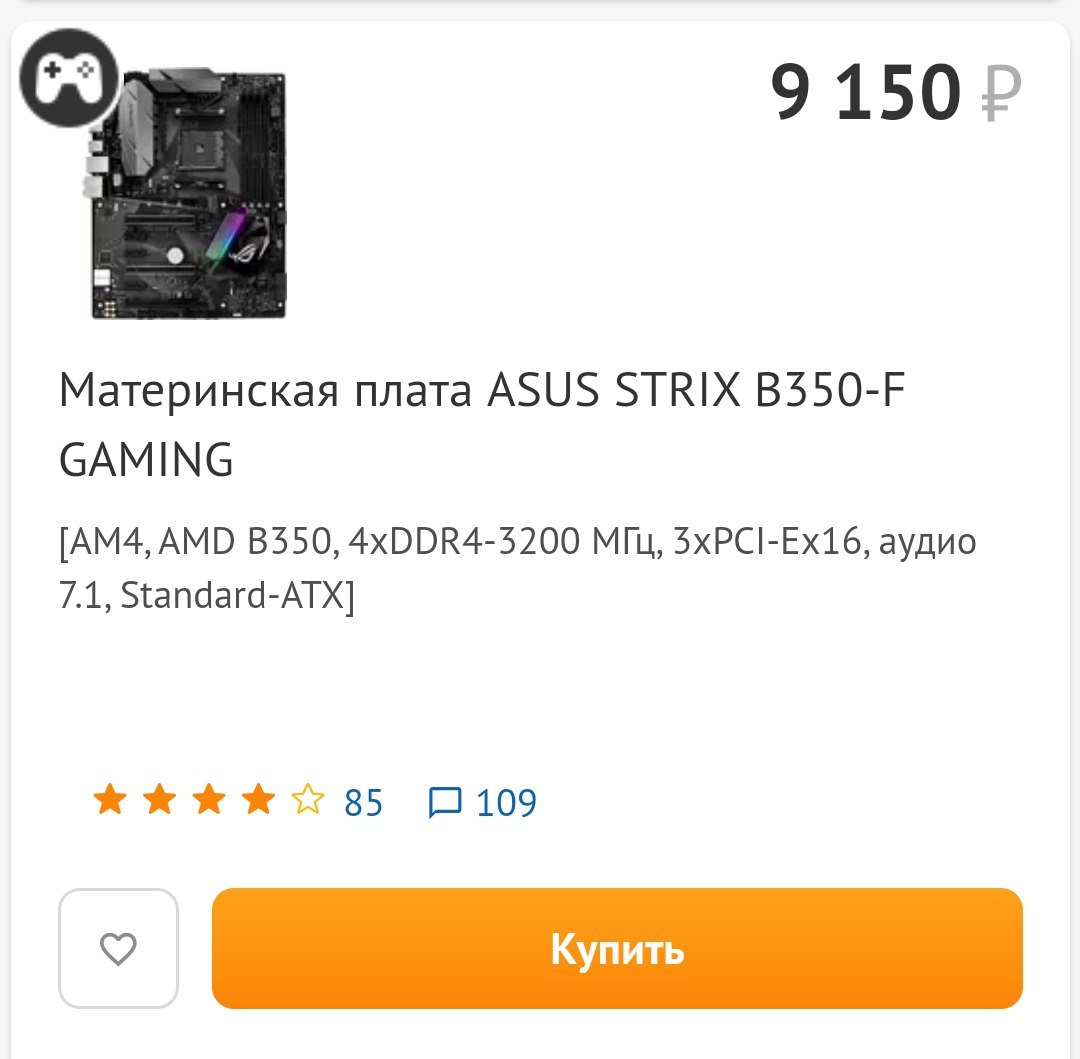Open the 85 ratings count
Image resolution: width=1080 pixels, height=1059 pixels.
pos(363,802)
